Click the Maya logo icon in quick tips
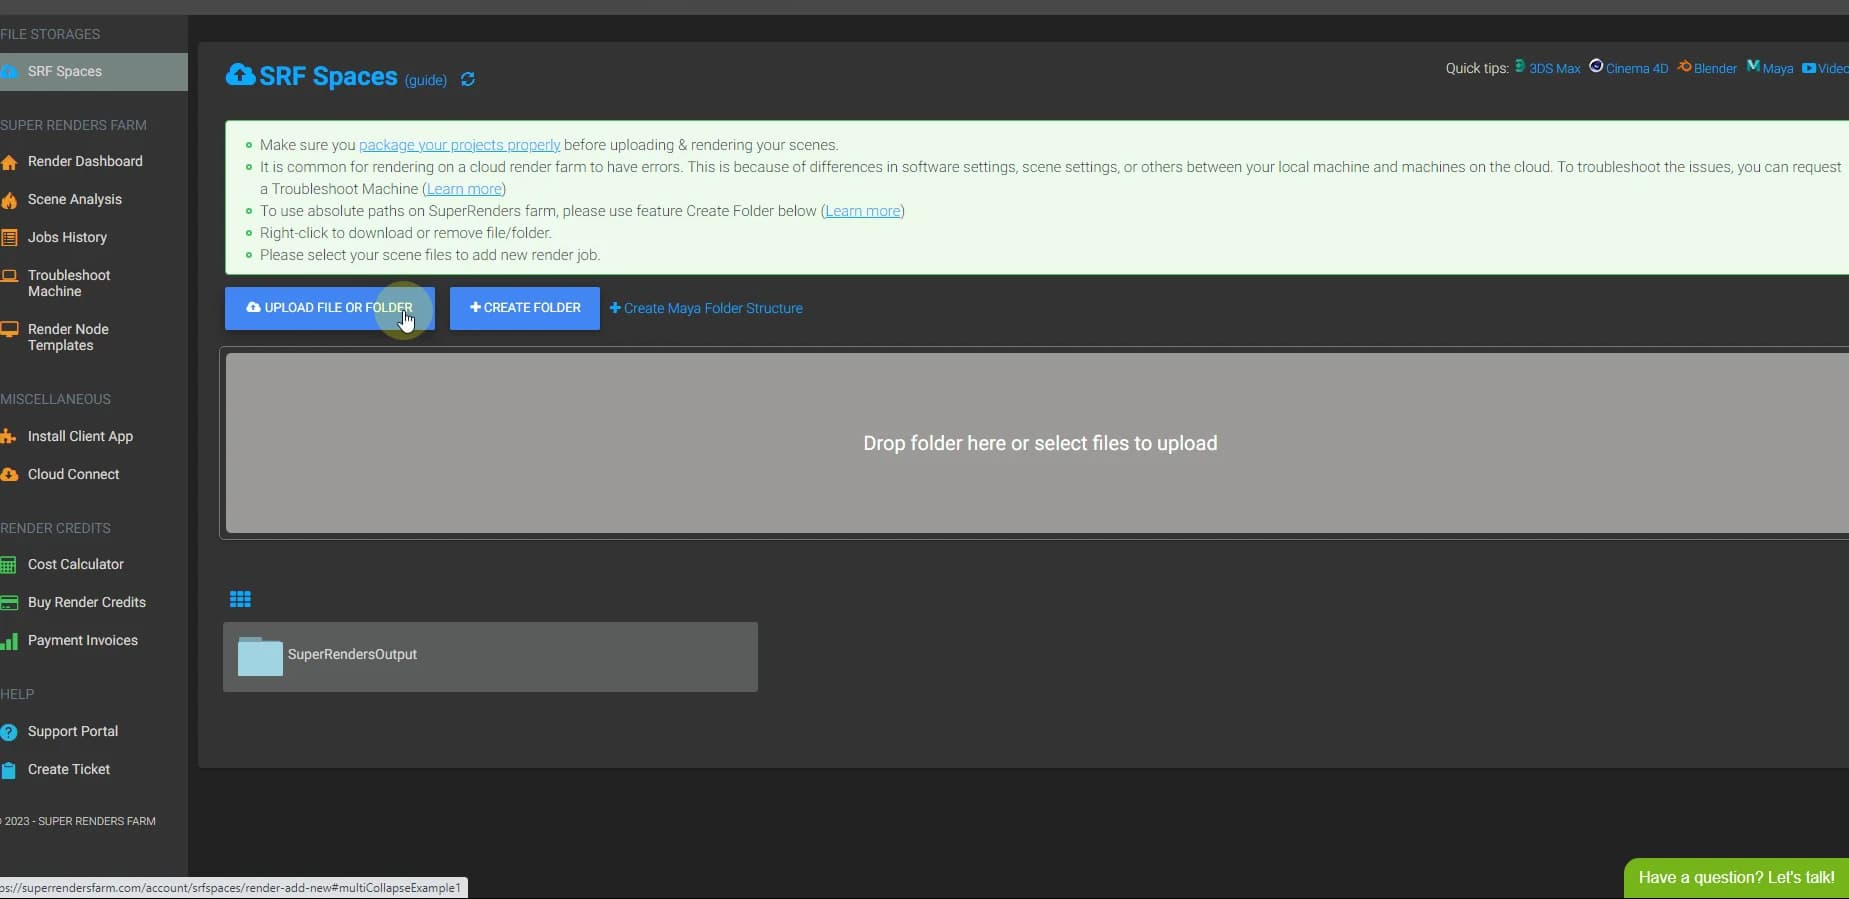The height and width of the screenshot is (899, 1849). point(1753,66)
